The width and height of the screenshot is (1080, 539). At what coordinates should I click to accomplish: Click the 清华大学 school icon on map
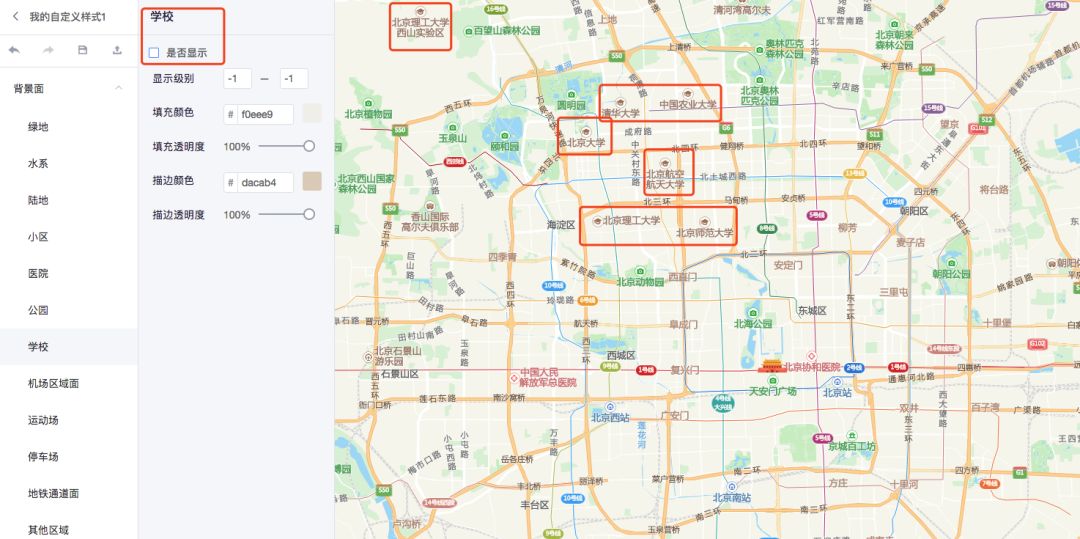[x=620, y=102]
